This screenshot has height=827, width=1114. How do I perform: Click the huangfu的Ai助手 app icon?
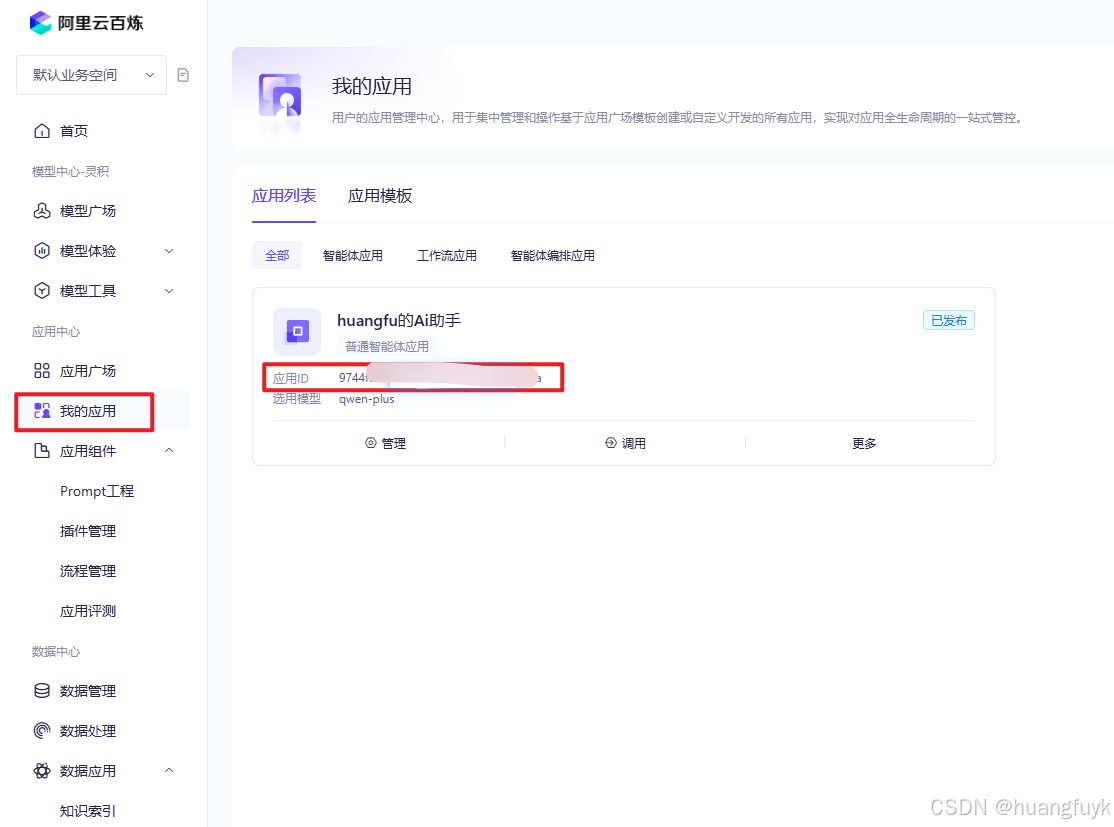tap(297, 331)
